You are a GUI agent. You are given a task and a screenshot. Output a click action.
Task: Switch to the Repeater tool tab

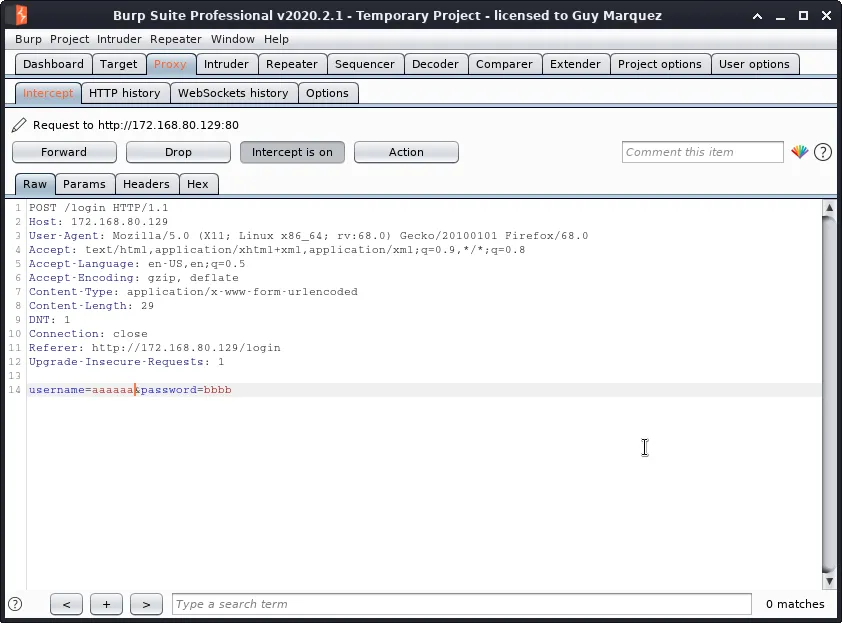click(292, 64)
